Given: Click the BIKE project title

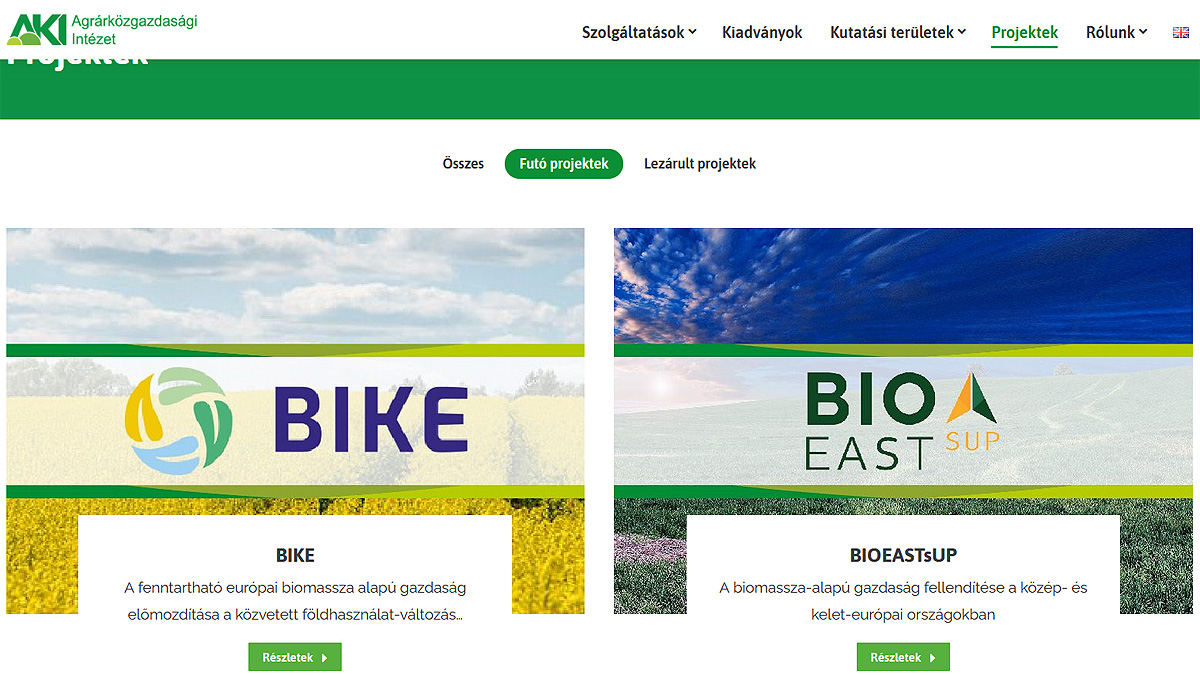Looking at the screenshot, I should [x=295, y=555].
